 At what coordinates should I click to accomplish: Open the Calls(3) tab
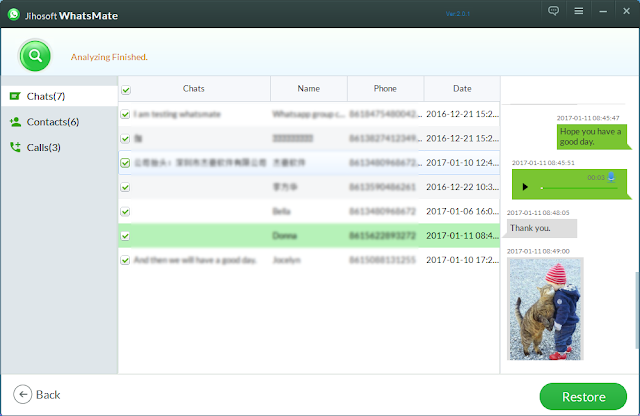click(x=60, y=147)
